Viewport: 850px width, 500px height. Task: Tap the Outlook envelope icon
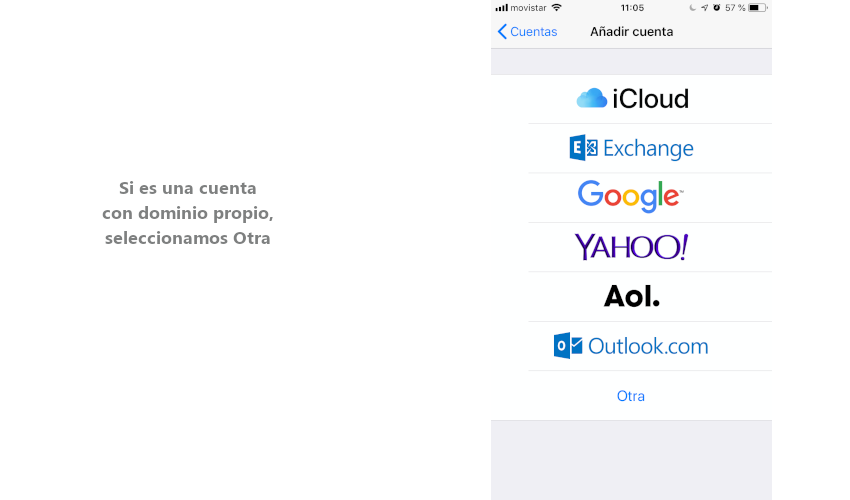pos(568,346)
